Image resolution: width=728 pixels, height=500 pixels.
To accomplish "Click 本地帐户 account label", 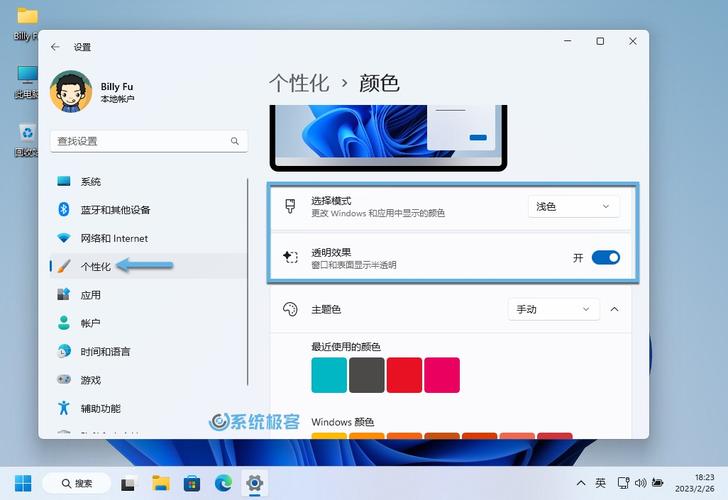I will point(117,99).
